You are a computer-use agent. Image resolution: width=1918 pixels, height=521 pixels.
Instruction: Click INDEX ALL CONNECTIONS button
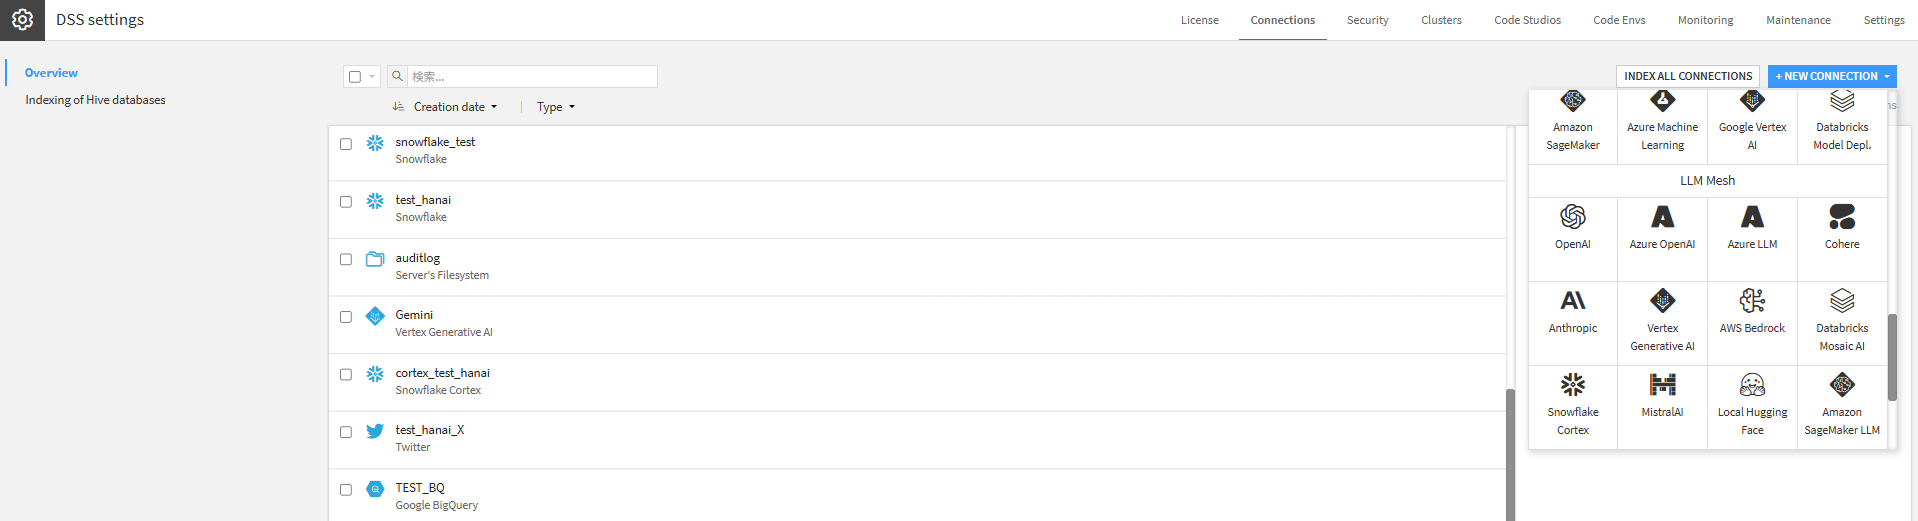pyautogui.click(x=1688, y=76)
